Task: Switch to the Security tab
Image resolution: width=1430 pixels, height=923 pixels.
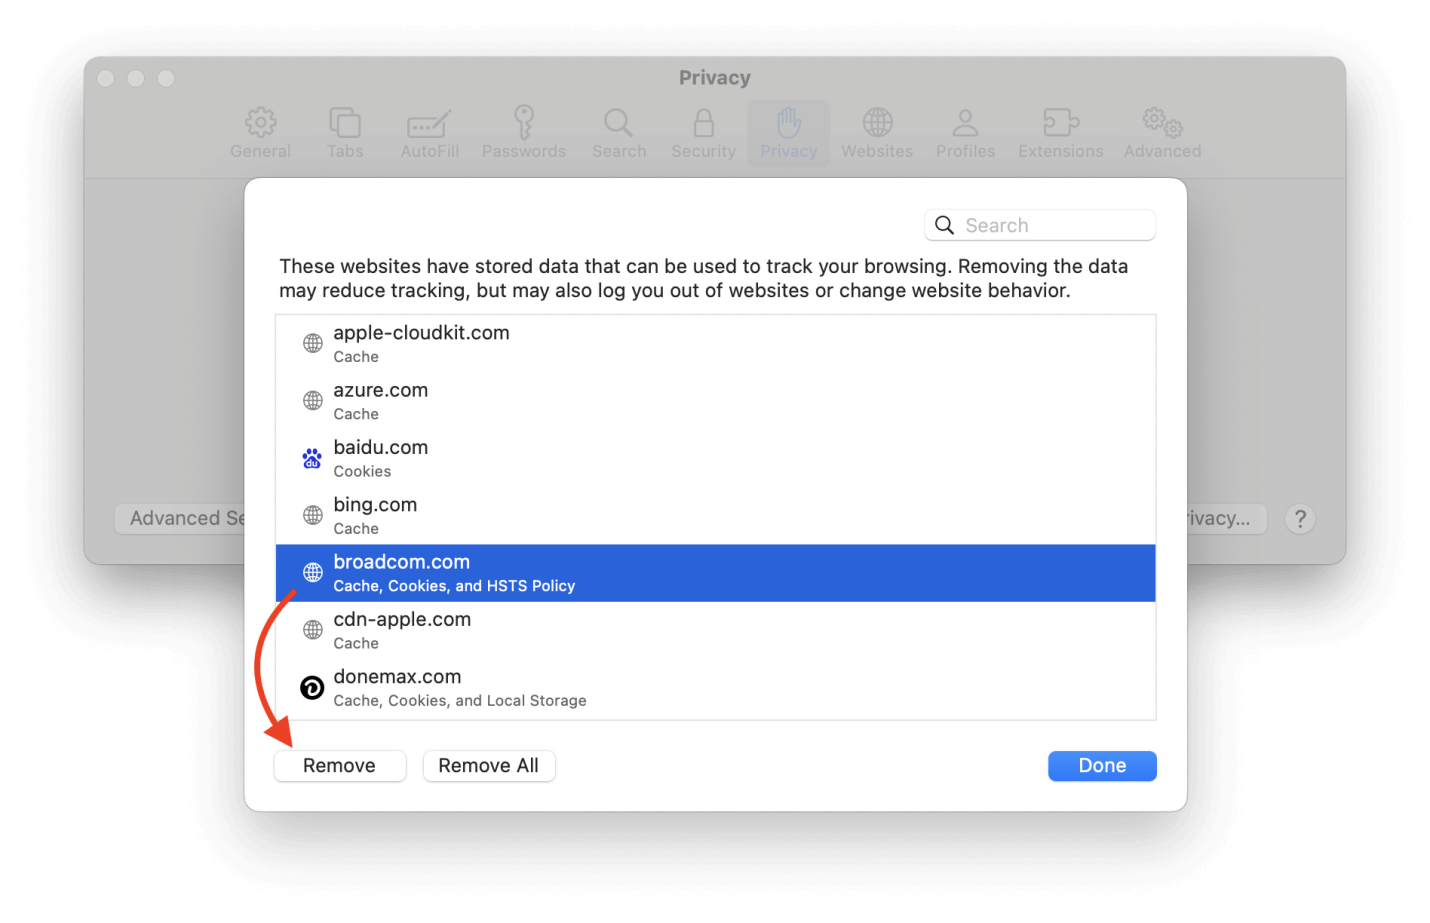Action: pyautogui.click(x=703, y=132)
